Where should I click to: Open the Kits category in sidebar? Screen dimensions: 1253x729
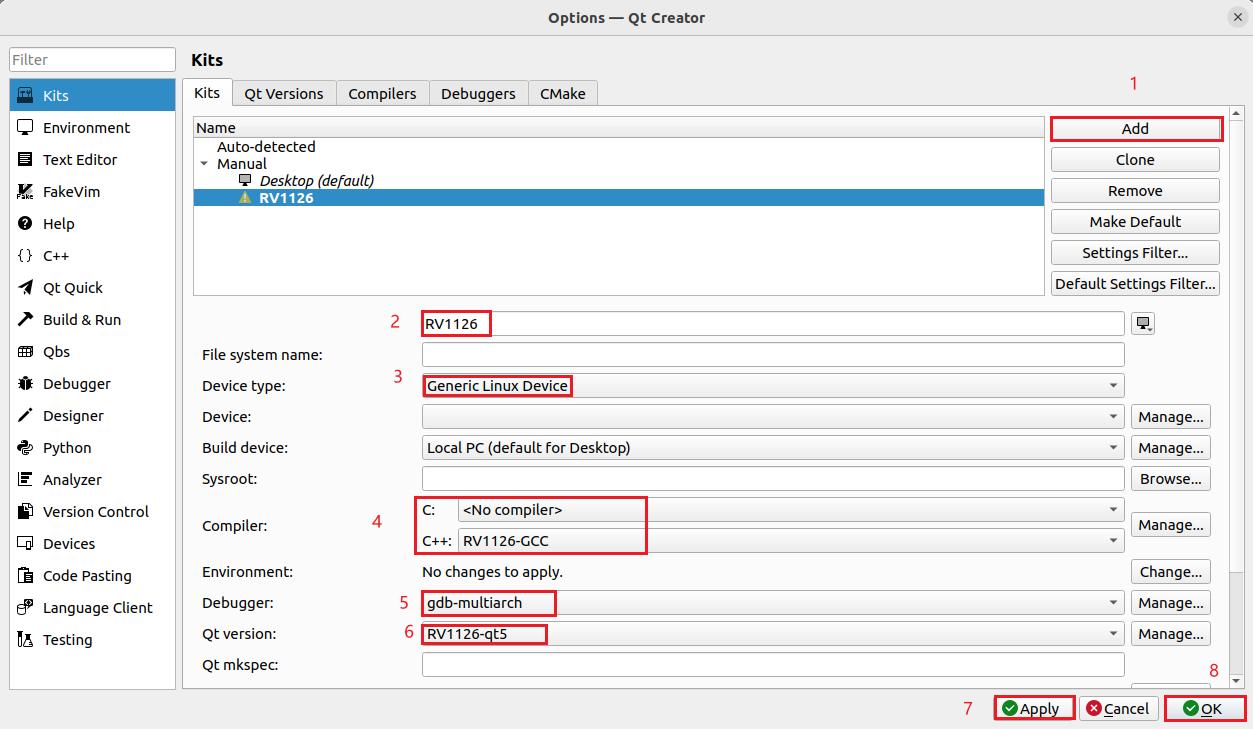(x=92, y=96)
